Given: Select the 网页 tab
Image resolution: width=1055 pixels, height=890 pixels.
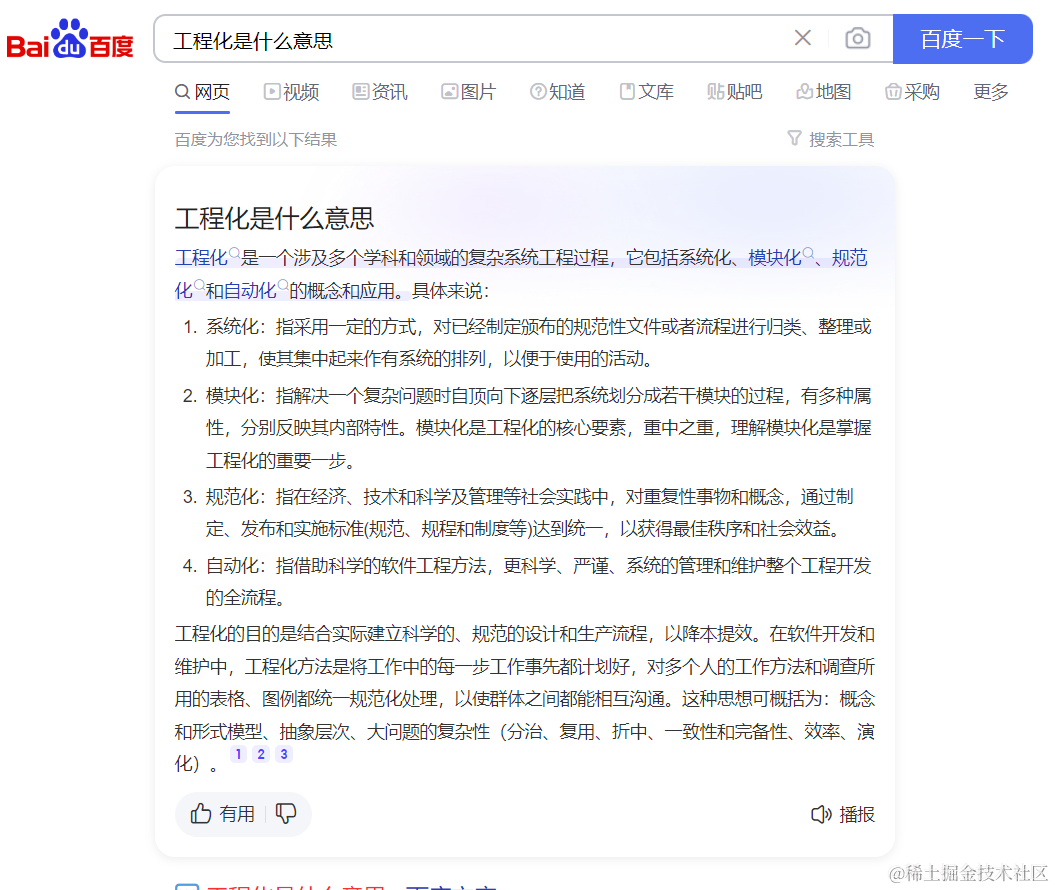Looking at the screenshot, I should [x=203, y=91].
